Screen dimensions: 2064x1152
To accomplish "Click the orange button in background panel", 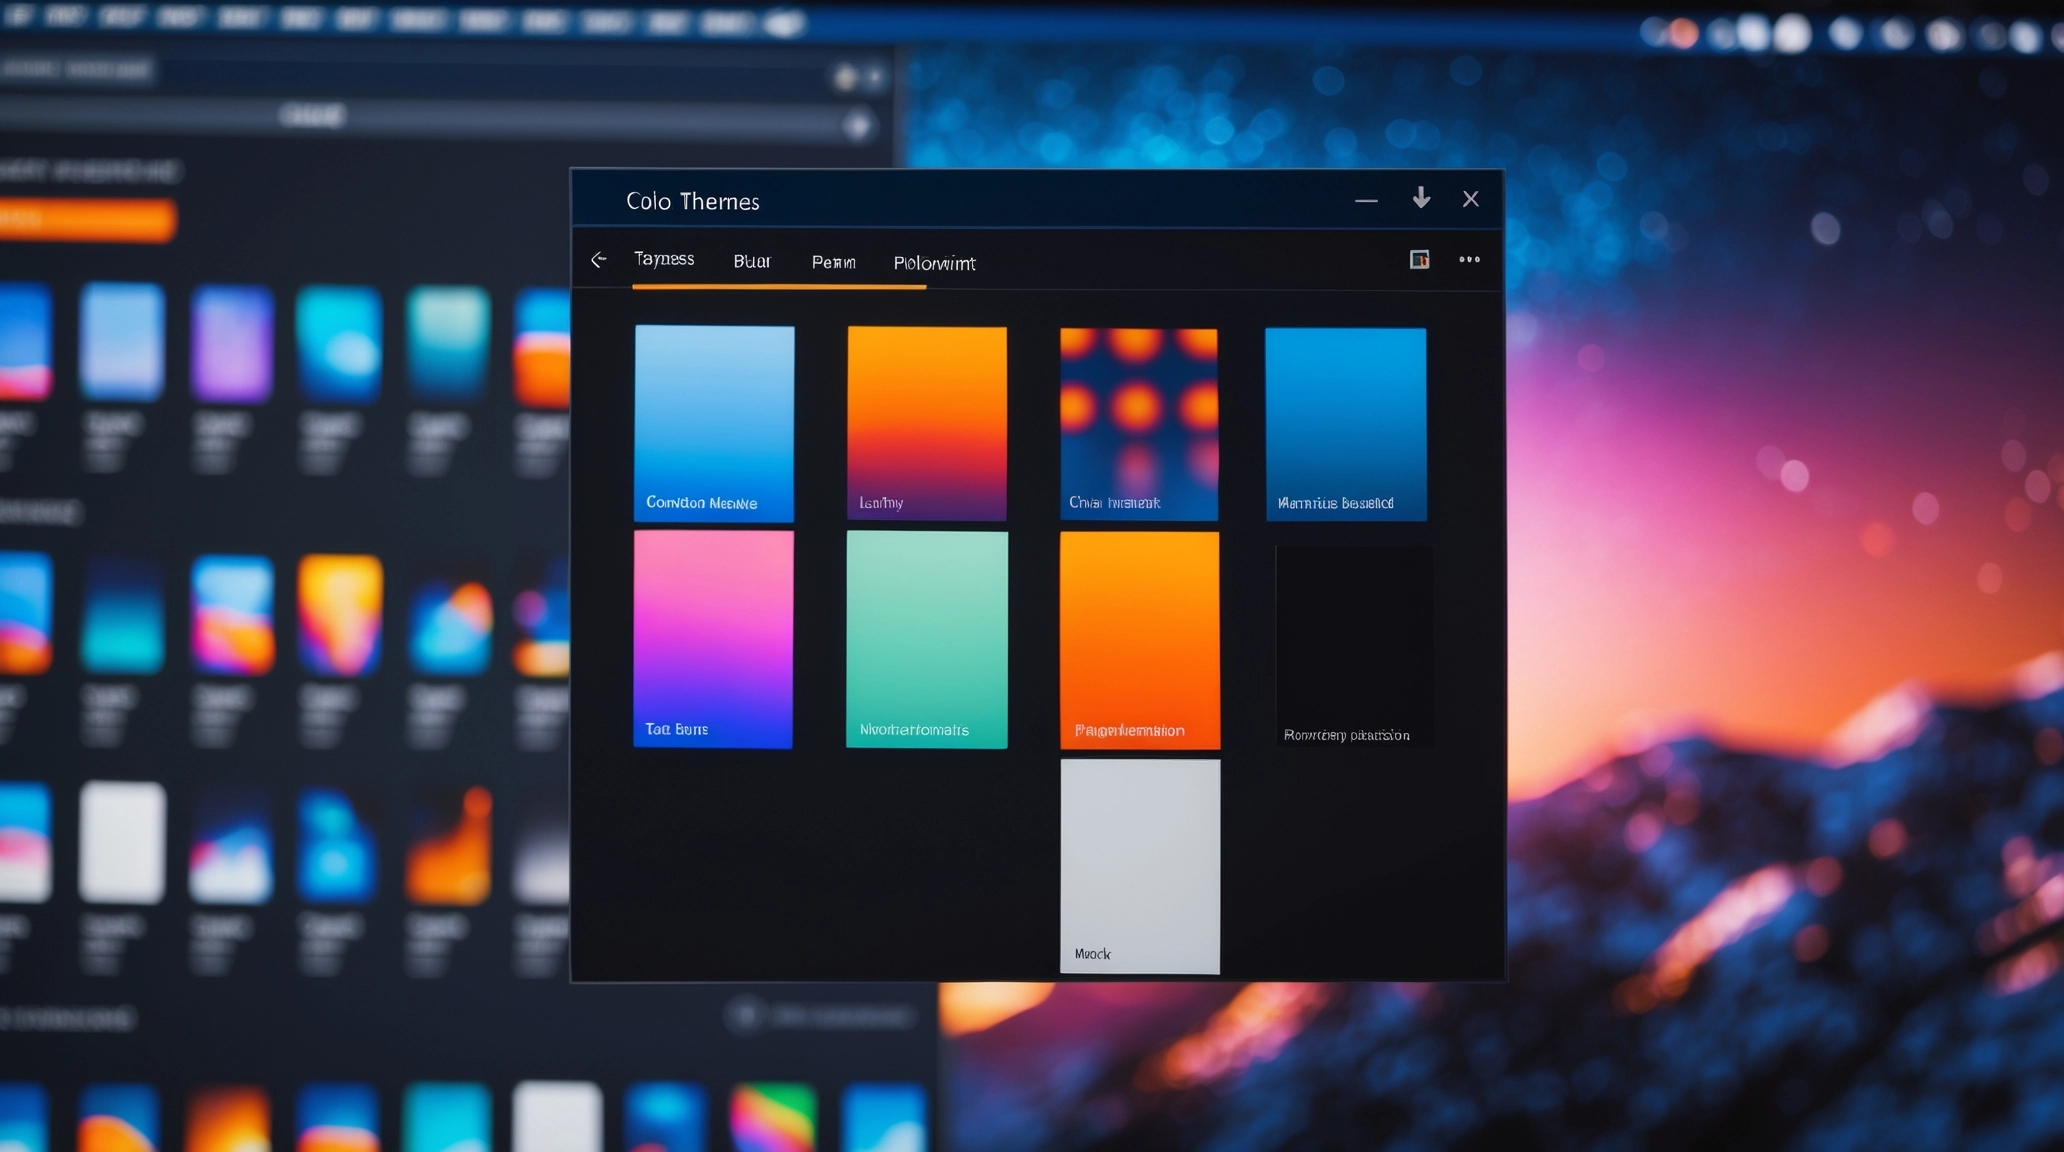I will 87,221.
